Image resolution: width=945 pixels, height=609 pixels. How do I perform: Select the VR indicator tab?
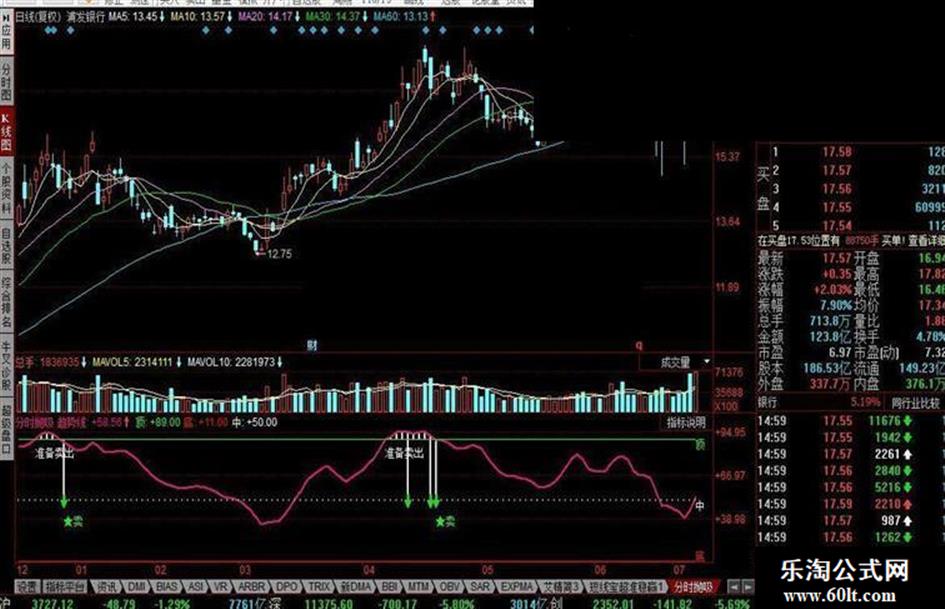pos(221,587)
